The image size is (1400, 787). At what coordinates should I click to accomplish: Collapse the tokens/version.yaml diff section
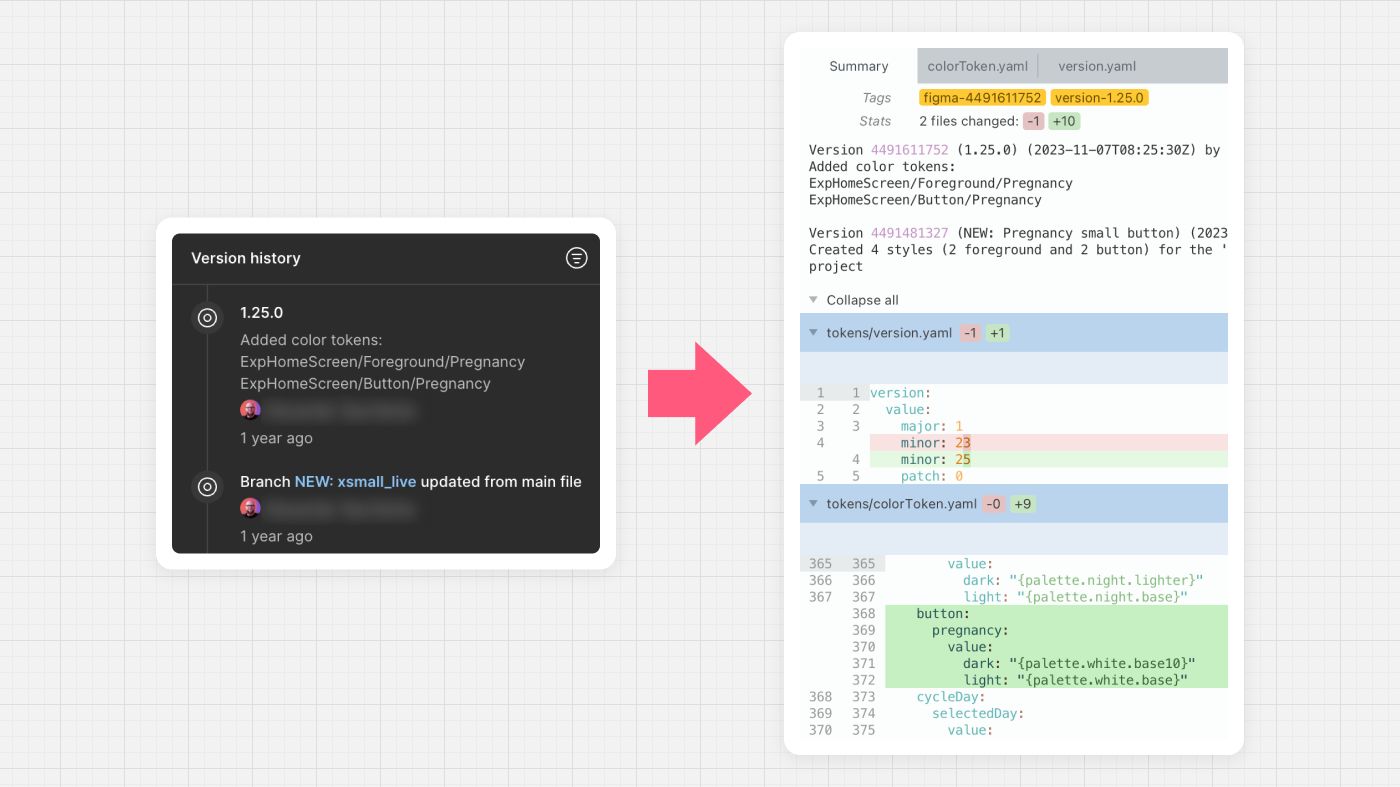click(814, 333)
